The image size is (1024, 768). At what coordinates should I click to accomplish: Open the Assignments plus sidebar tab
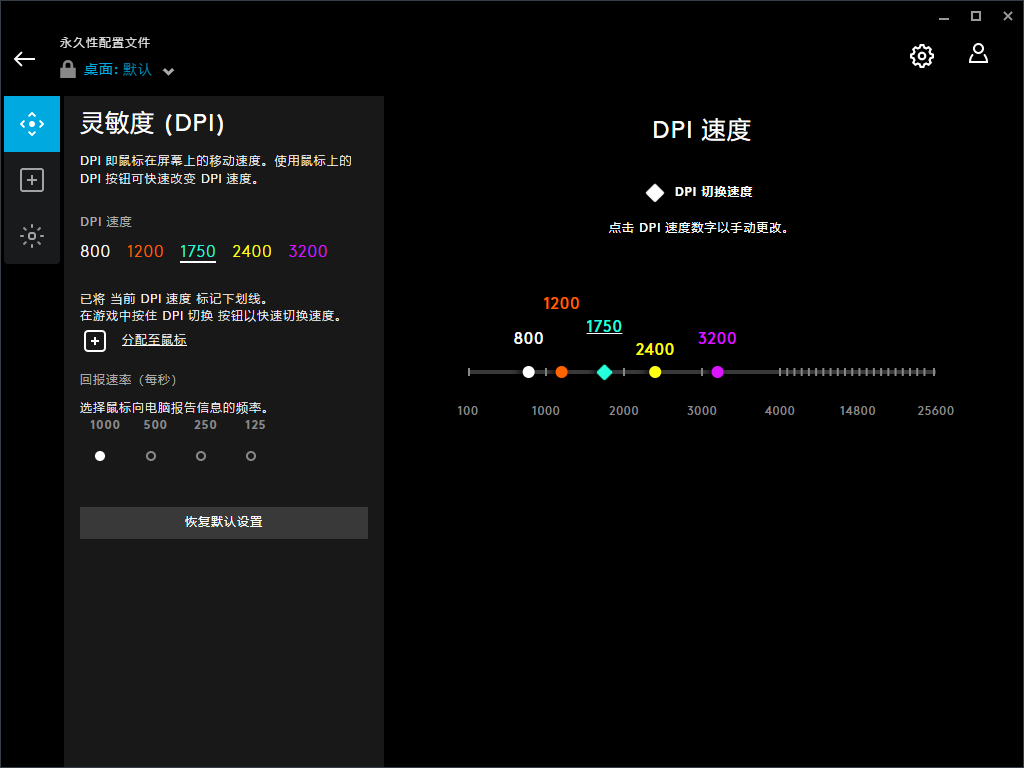pos(32,180)
